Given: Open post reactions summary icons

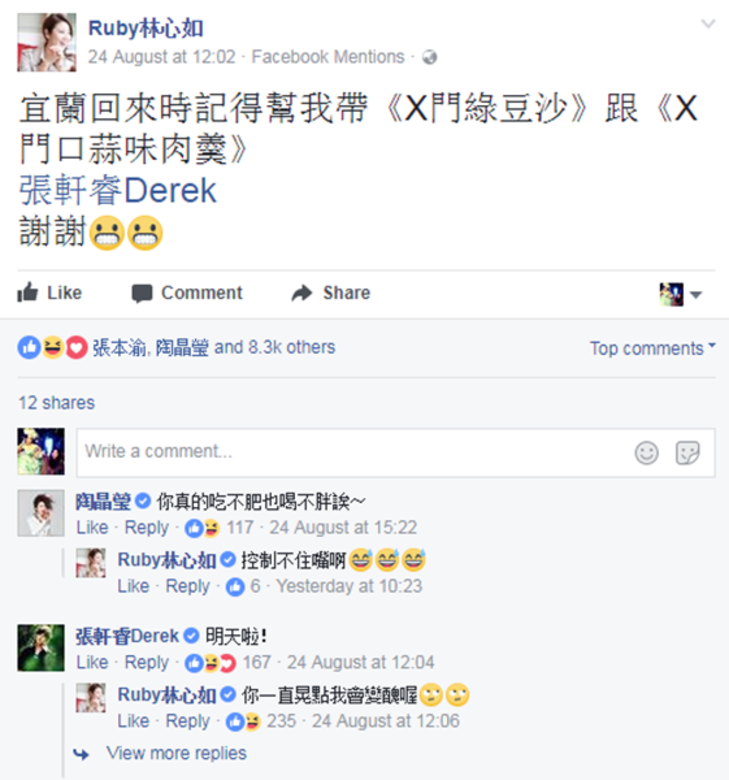Looking at the screenshot, I should pos(53,347).
